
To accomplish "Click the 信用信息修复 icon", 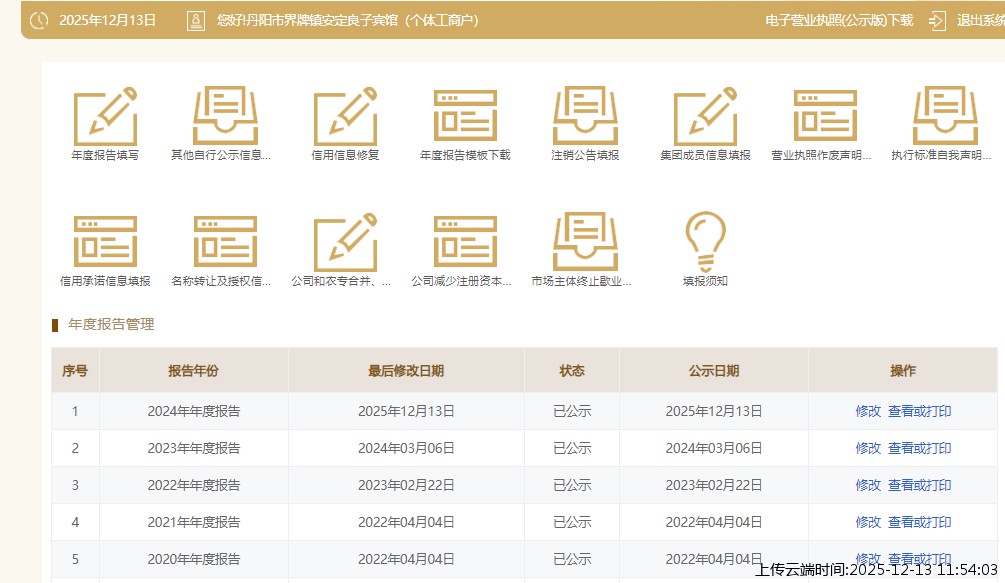I will (345, 117).
